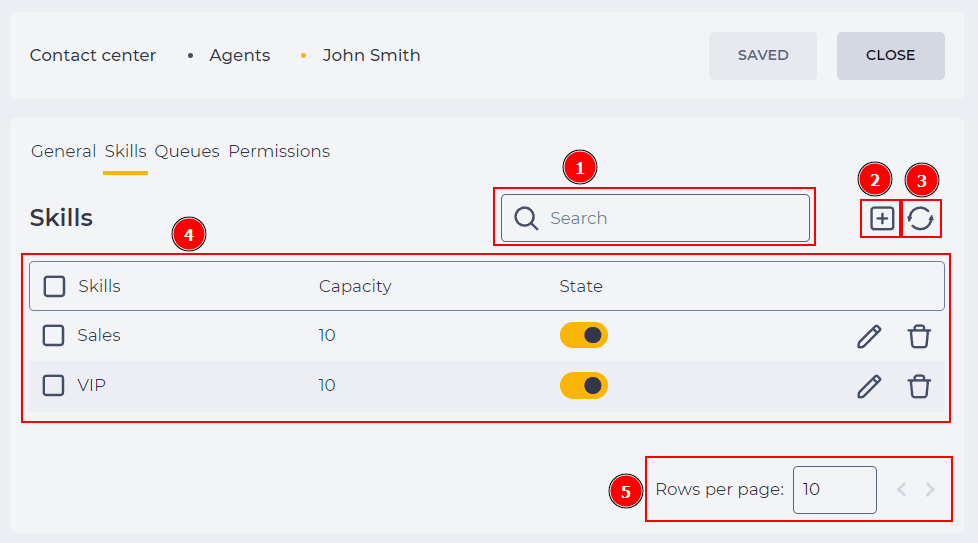978x543 pixels.
Task: Delete the Sales skill row
Action: (919, 336)
